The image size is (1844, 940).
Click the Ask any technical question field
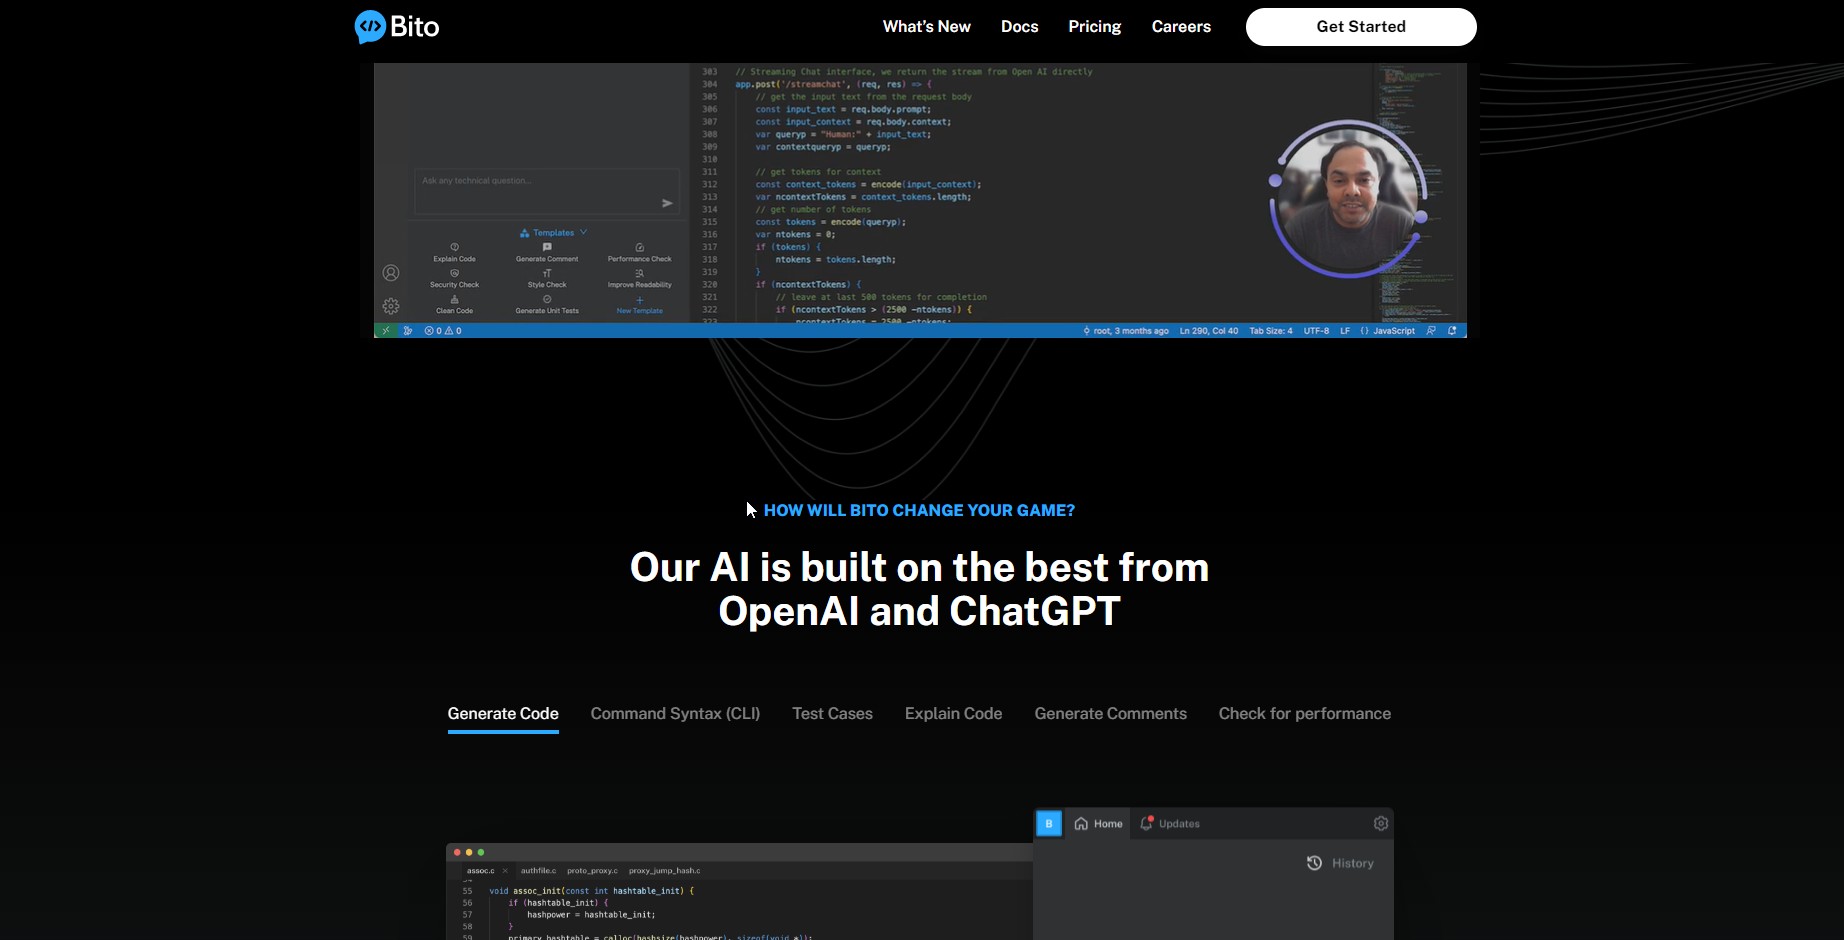[x=535, y=182]
